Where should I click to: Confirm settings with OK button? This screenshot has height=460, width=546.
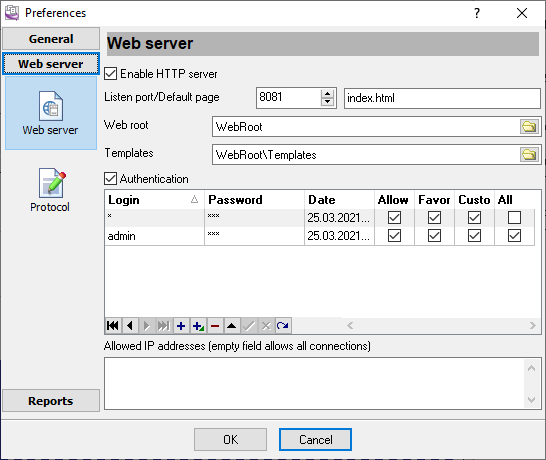(x=231, y=439)
